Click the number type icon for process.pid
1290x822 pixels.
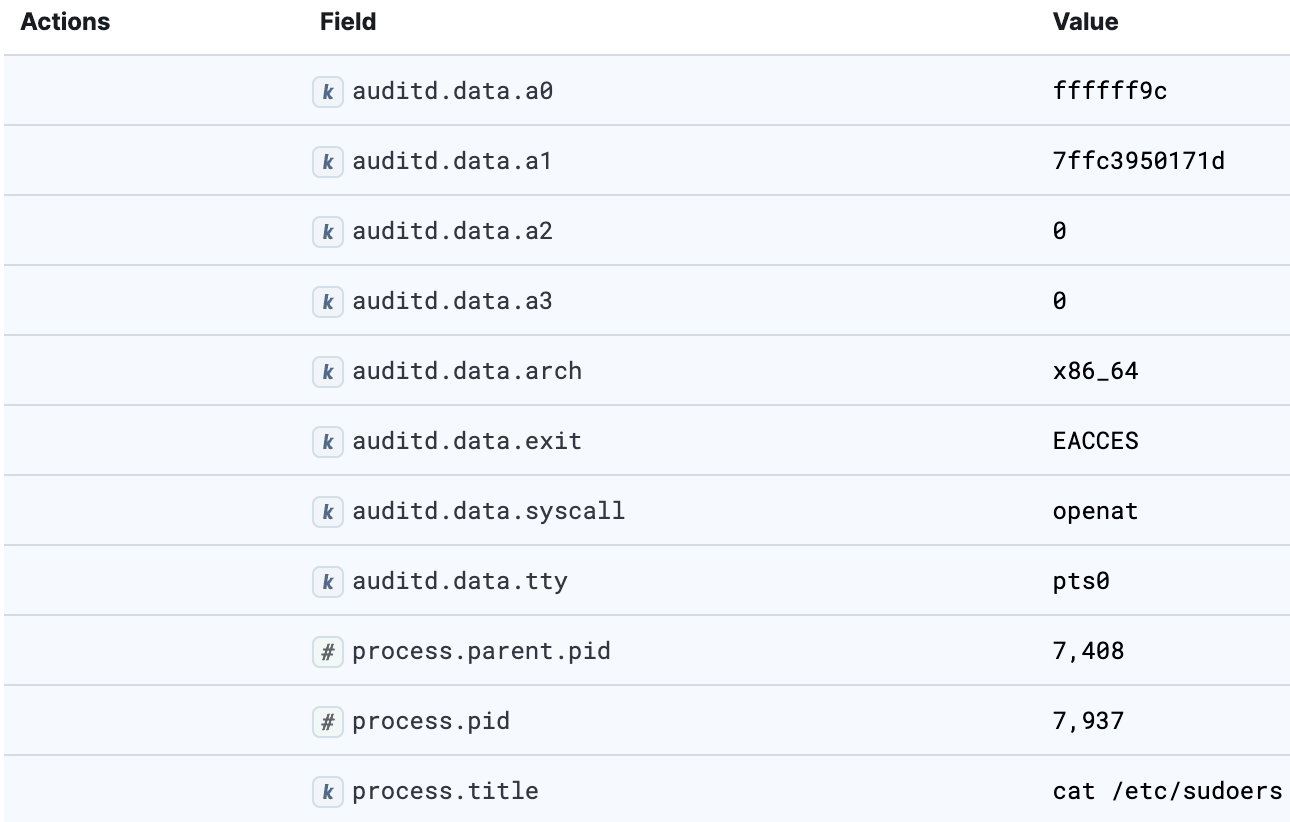click(328, 721)
